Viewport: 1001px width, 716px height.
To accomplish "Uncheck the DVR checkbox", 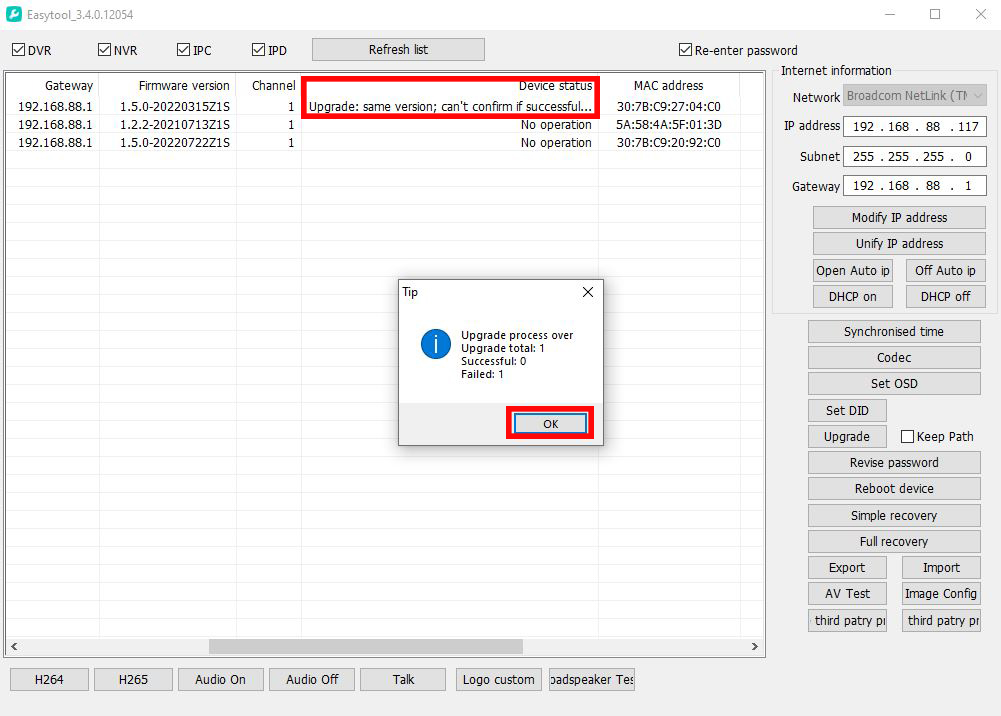I will point(18,50).
